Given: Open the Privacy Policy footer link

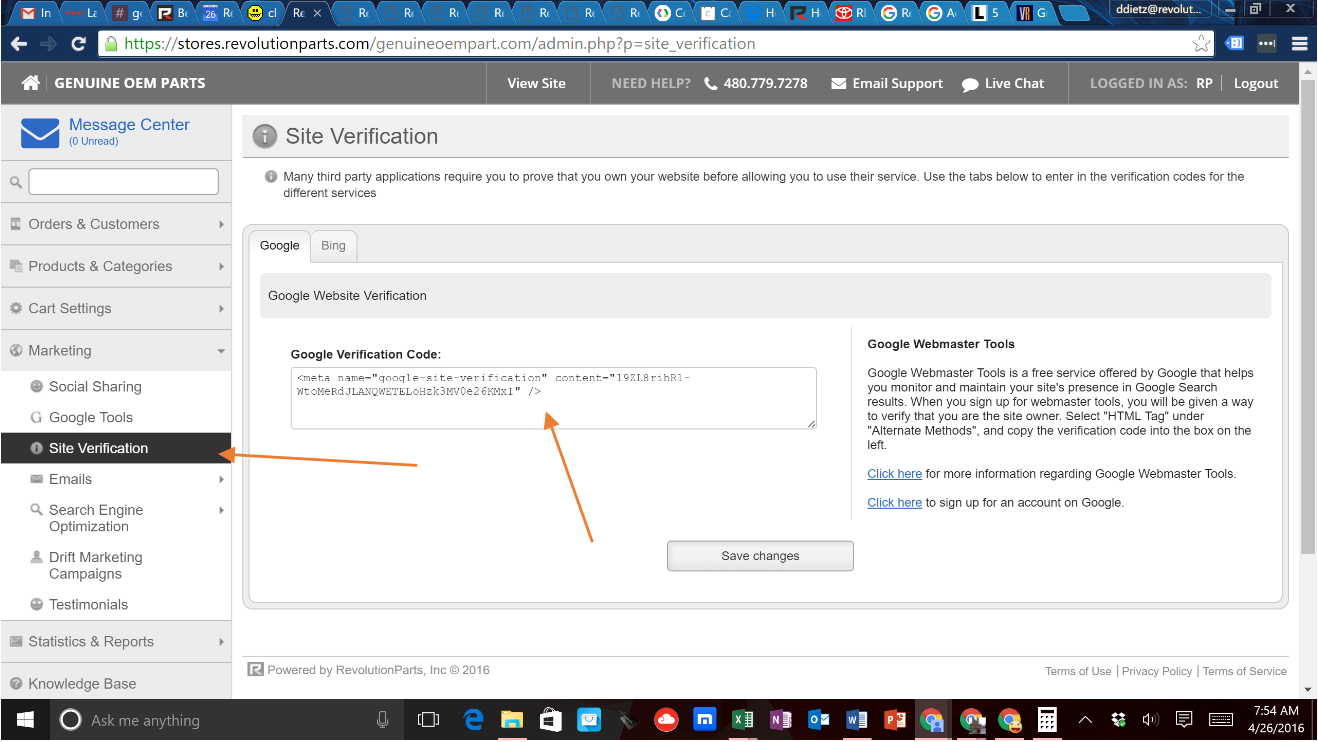Looking at the screenshot, I should [1157, 671].
